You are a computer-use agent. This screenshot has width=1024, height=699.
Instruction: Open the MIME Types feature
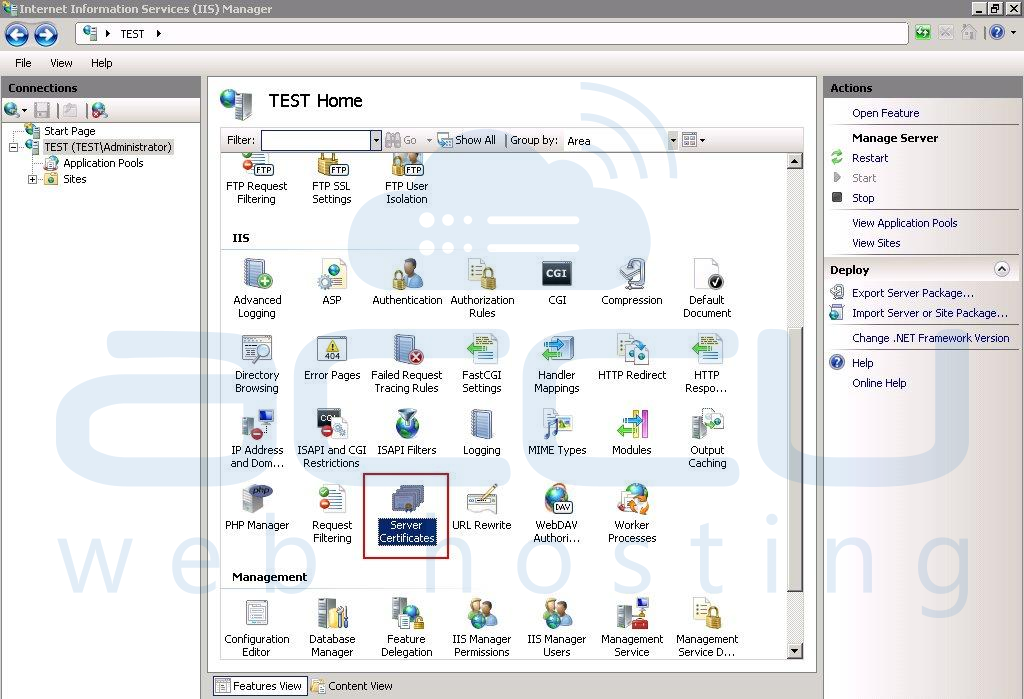557,432
